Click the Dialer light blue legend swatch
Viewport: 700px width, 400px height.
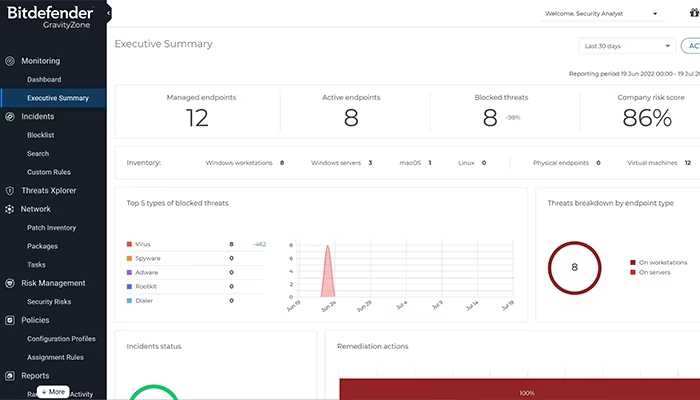click(x=129, y=301)
